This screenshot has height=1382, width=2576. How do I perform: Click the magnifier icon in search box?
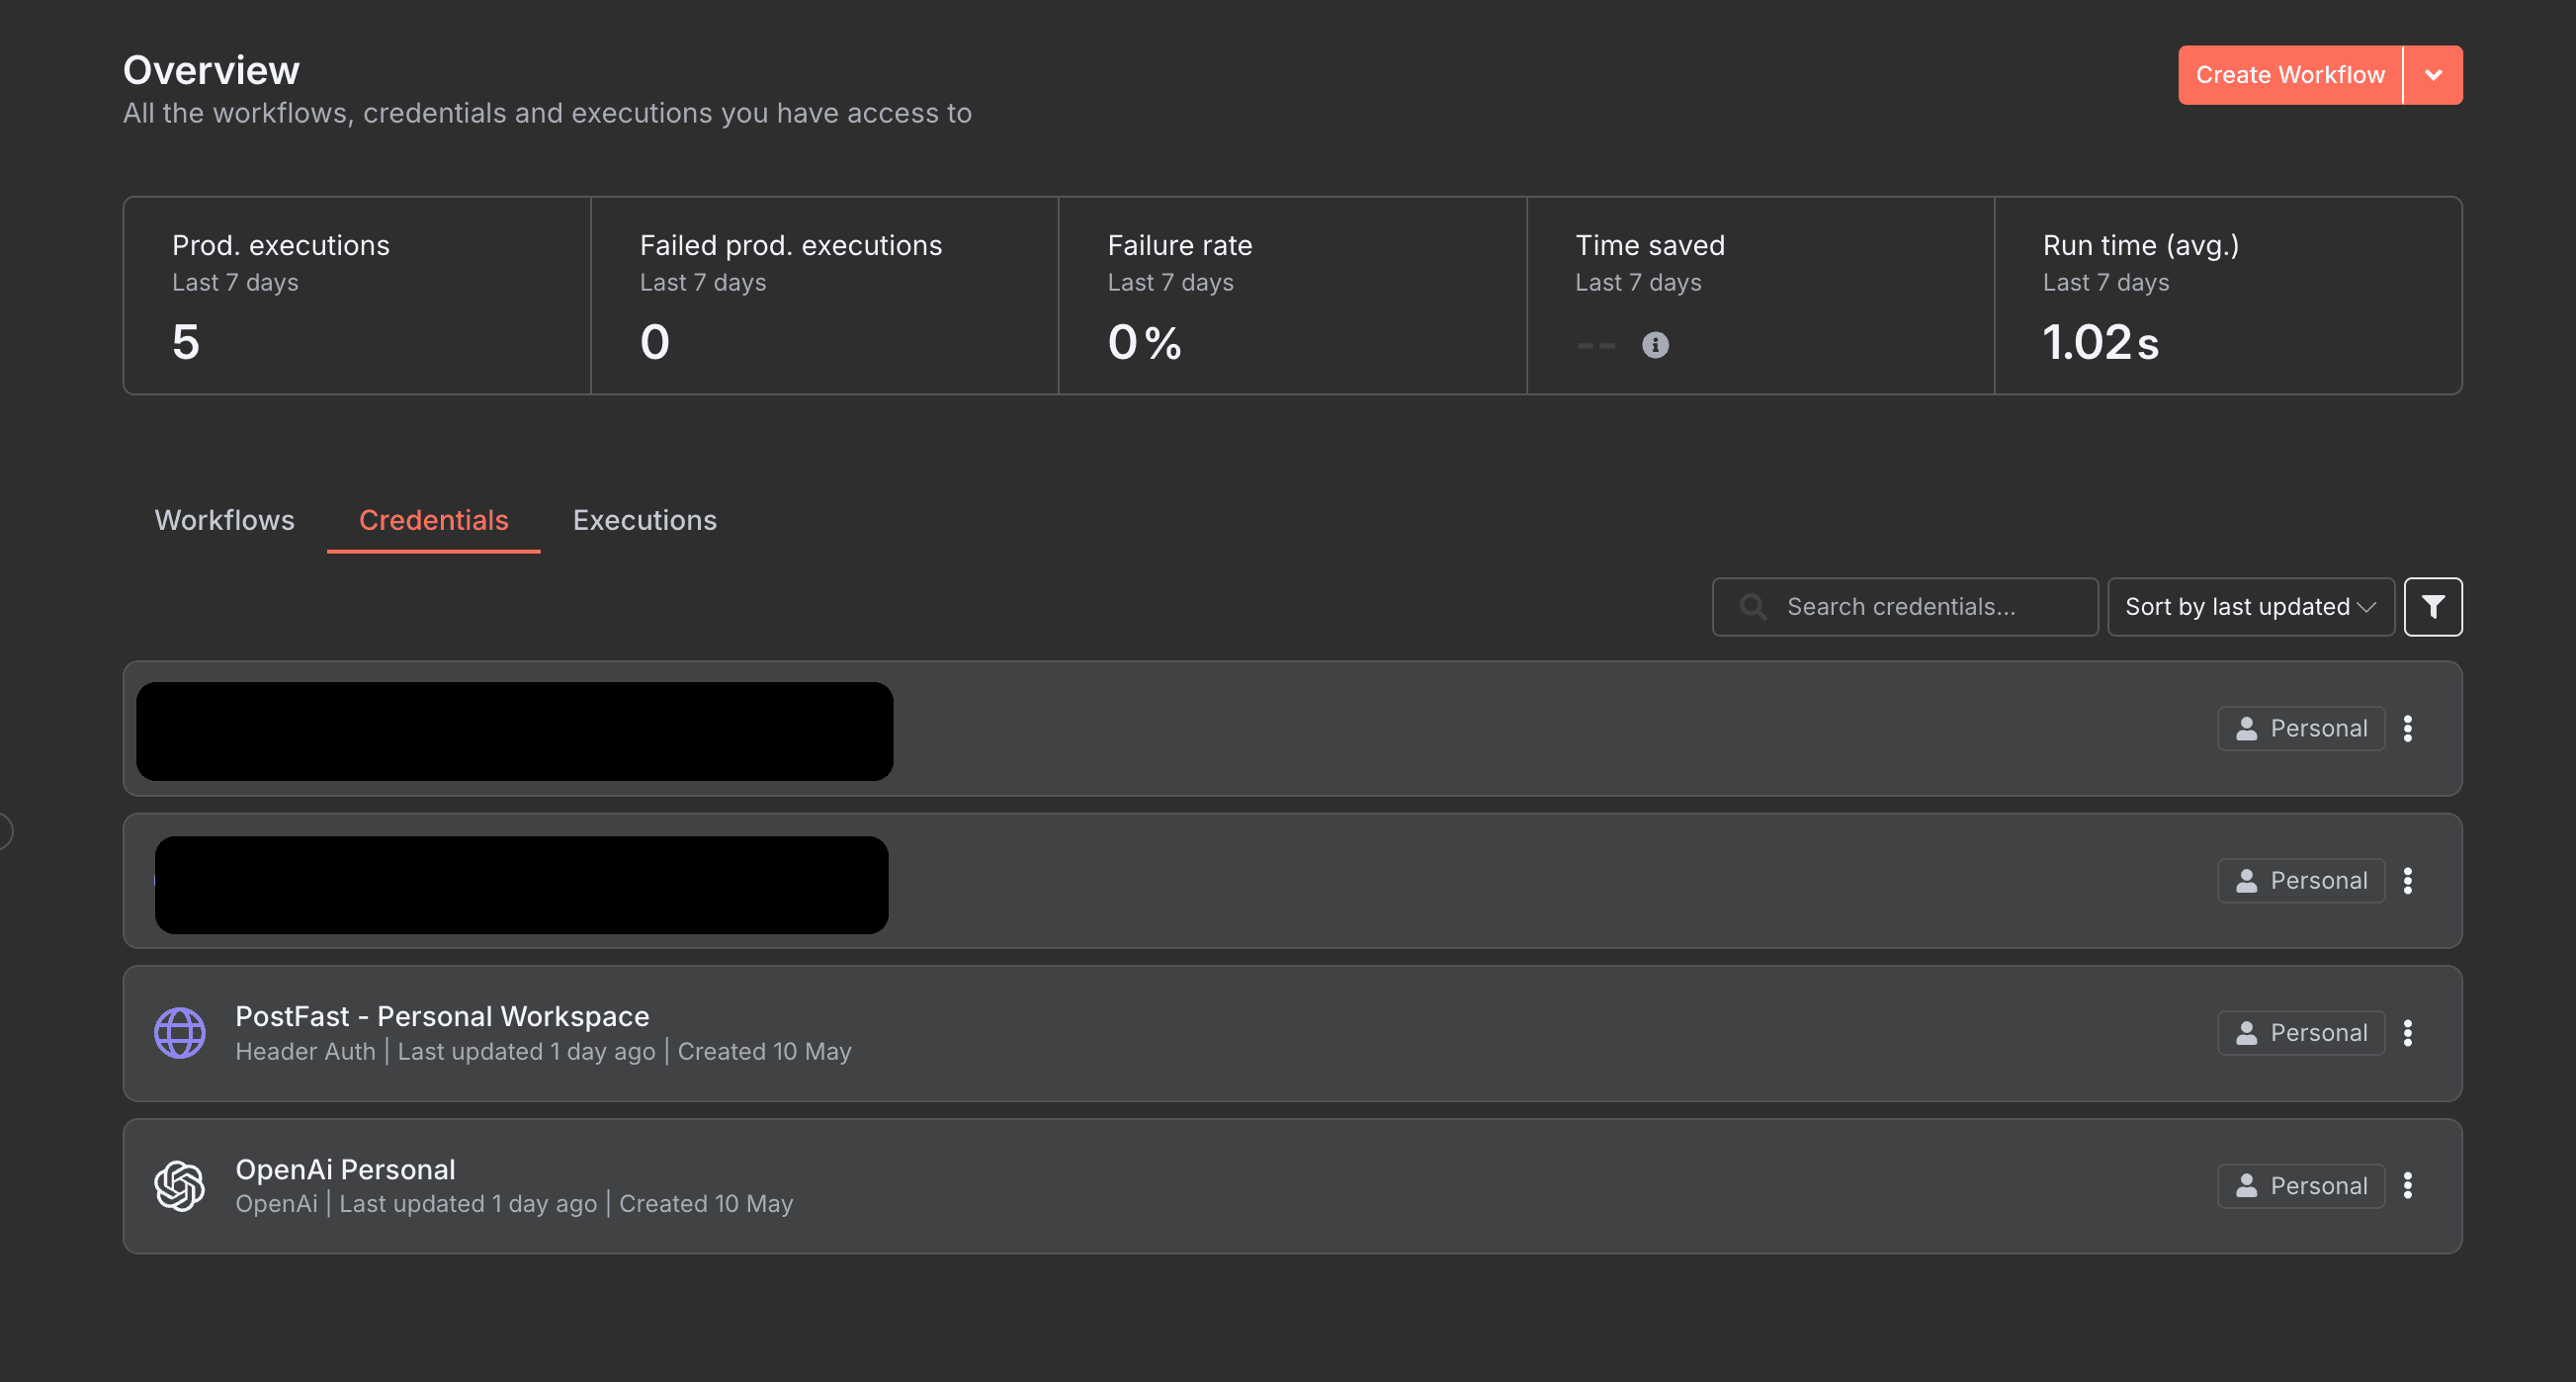coord(1753,607)
